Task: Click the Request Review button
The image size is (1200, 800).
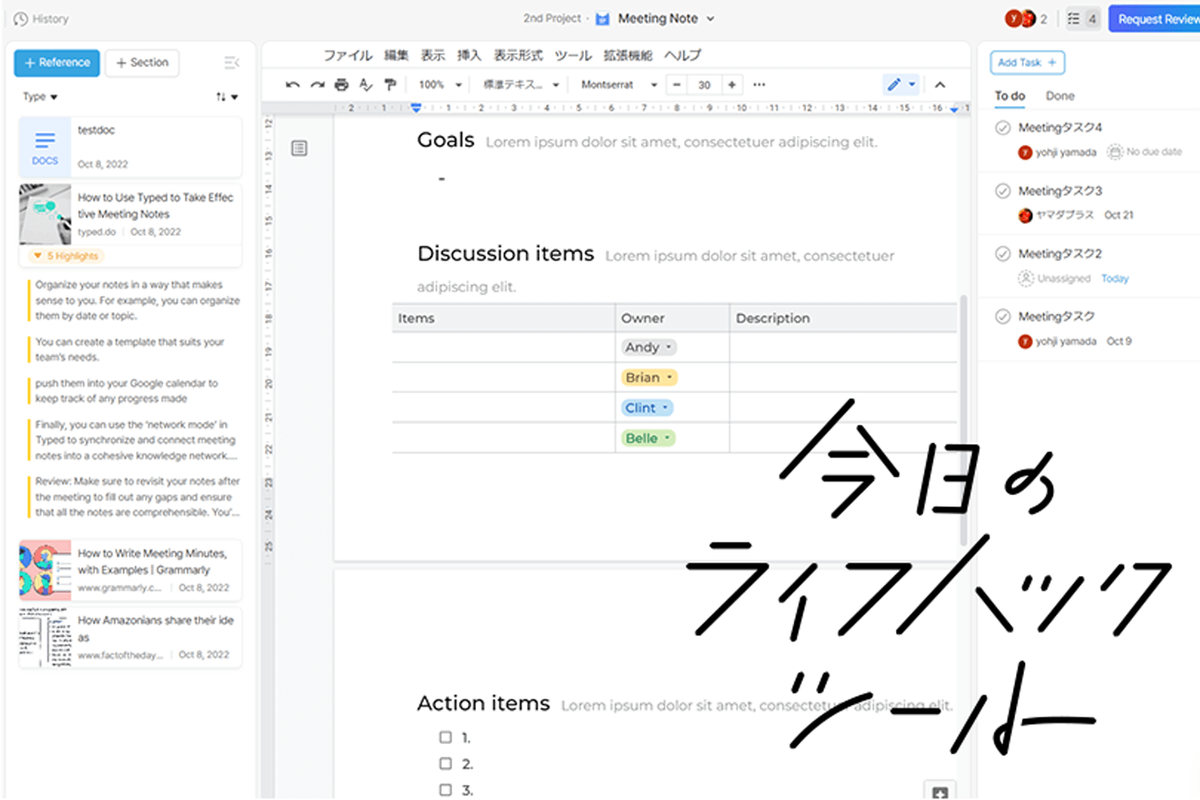Action: [x=1157, y=18]
